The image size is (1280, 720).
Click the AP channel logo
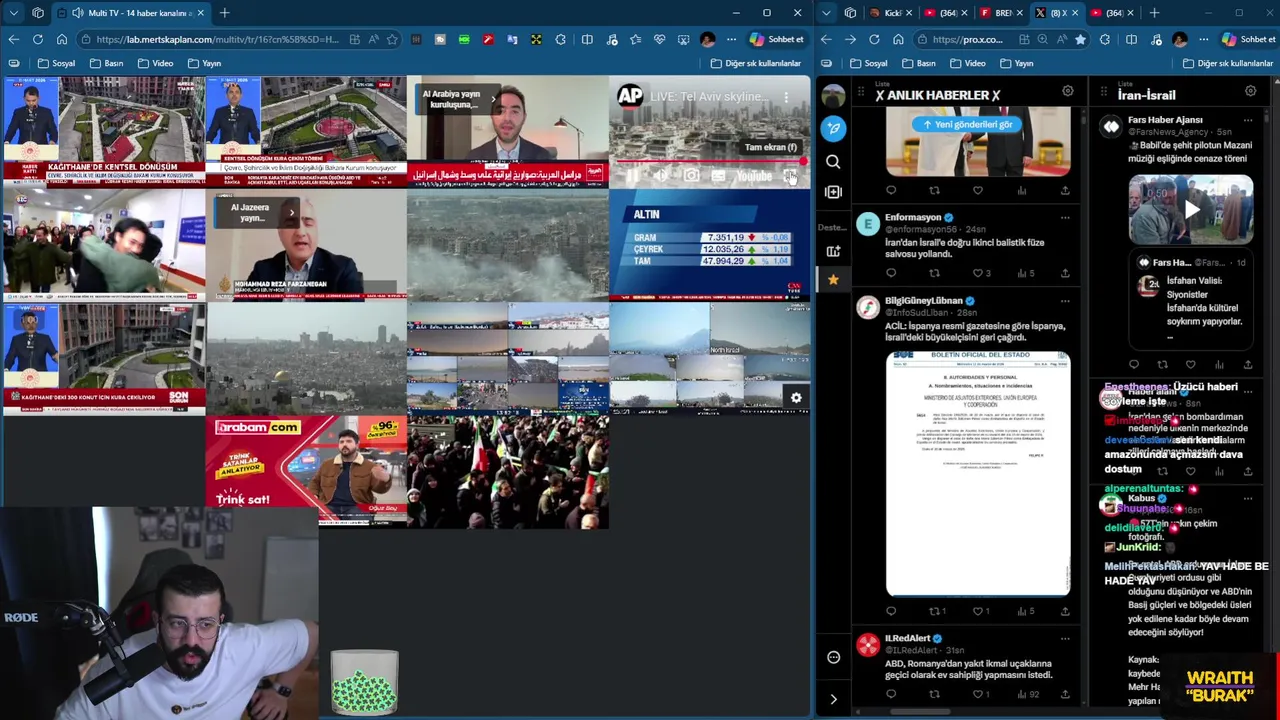point(629,96)
